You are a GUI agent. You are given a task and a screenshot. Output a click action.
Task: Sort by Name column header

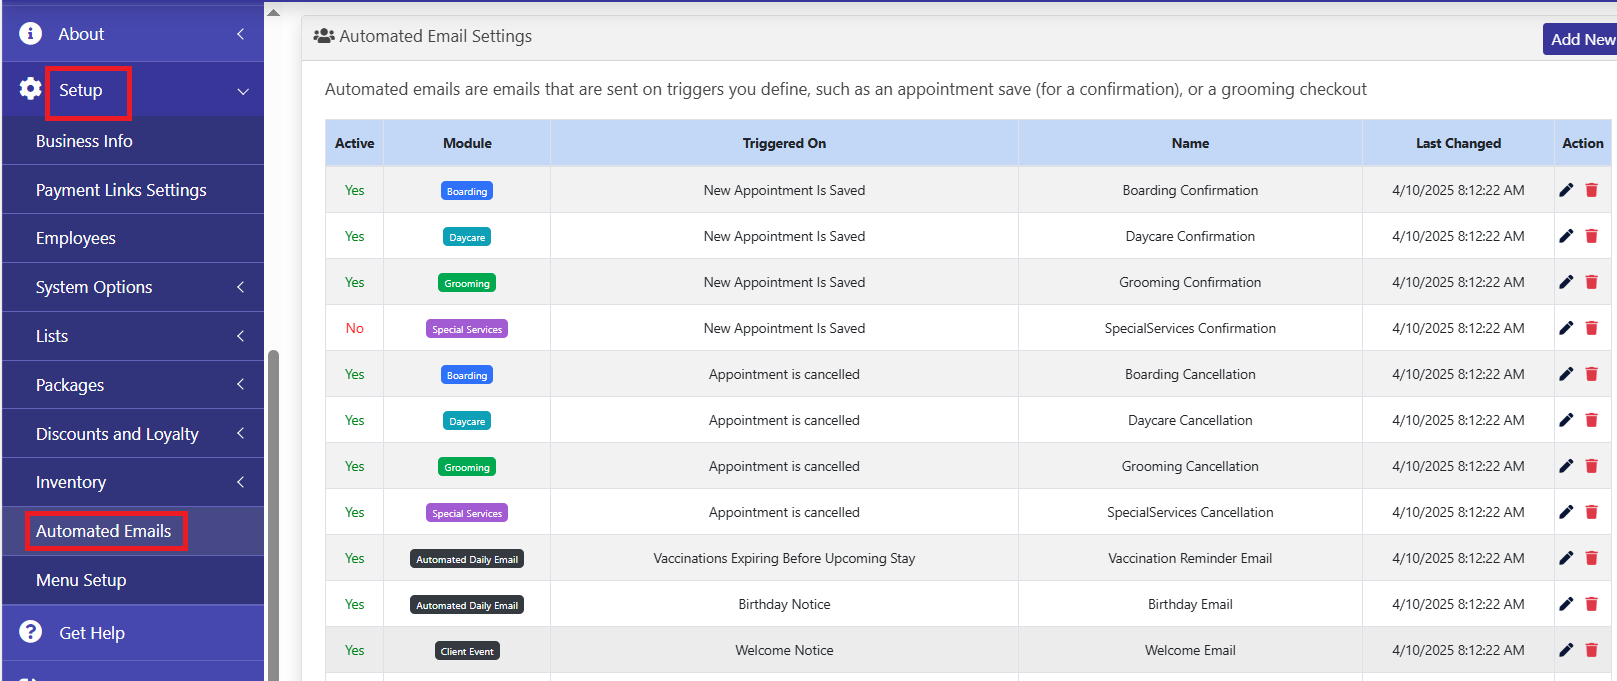(1190, 143)
